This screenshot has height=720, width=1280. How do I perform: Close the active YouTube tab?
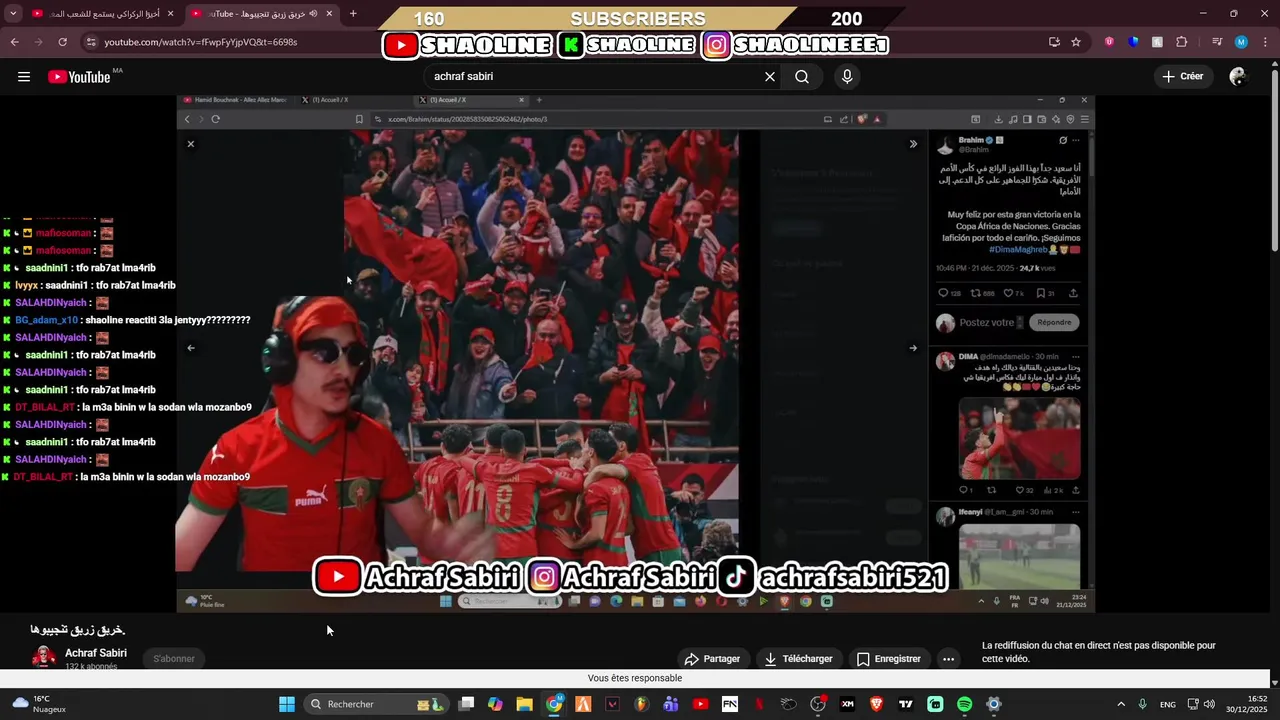[329, 14]
